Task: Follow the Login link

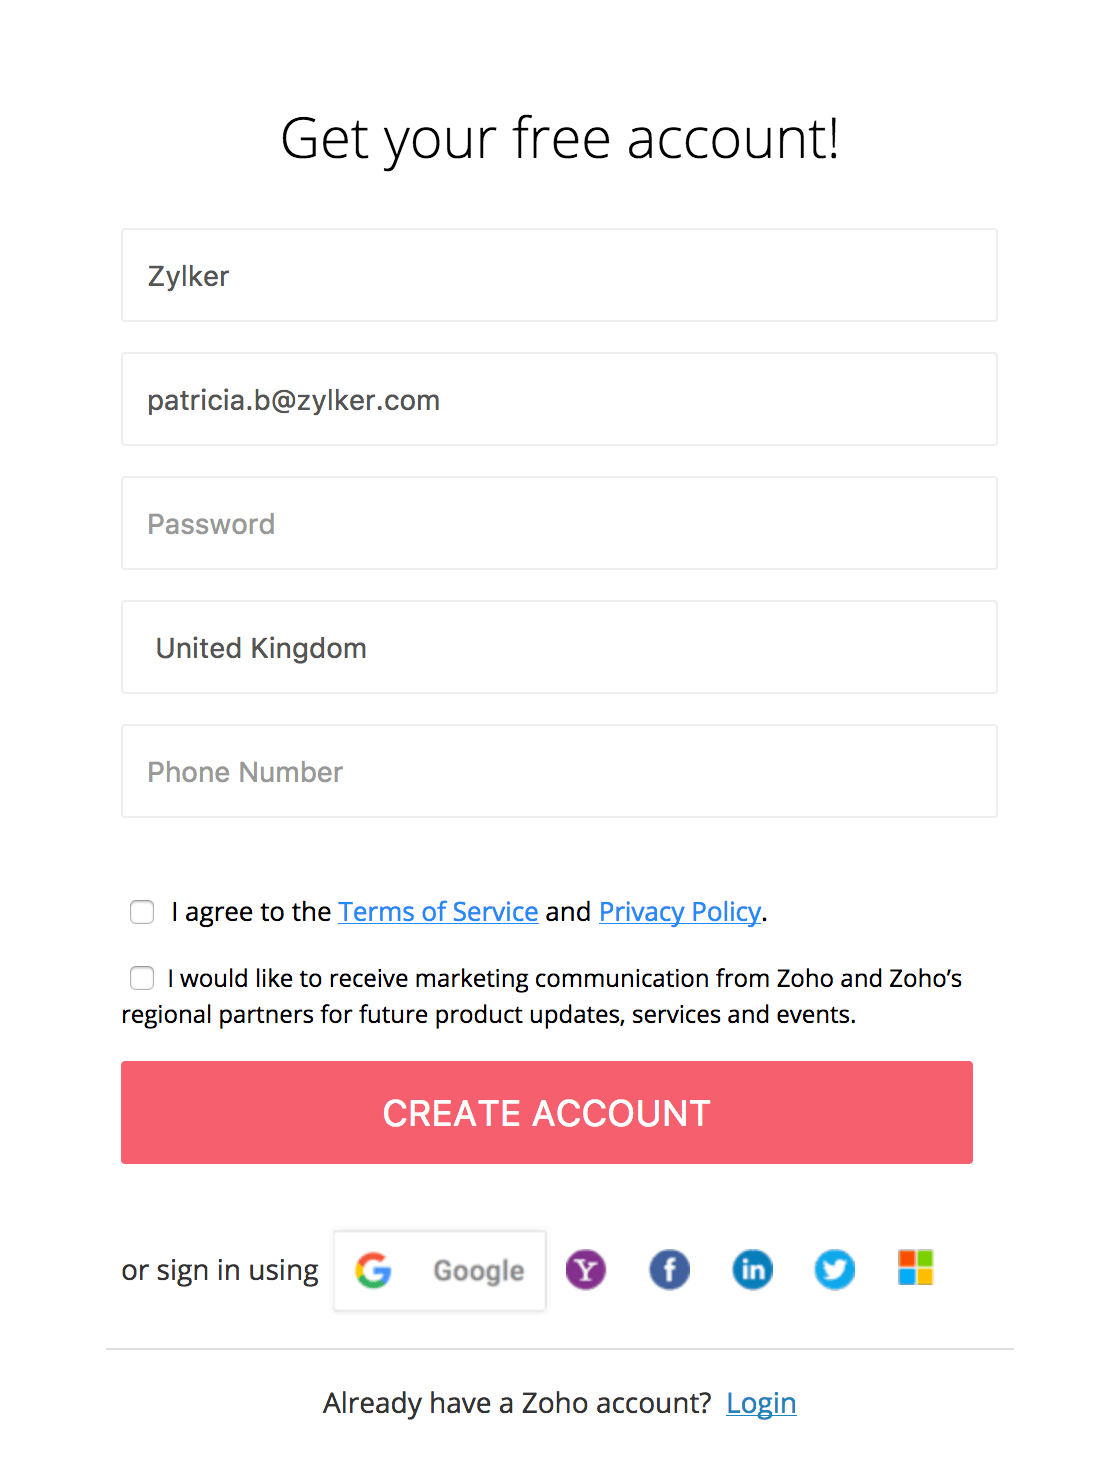Action: coord(761,1403)
